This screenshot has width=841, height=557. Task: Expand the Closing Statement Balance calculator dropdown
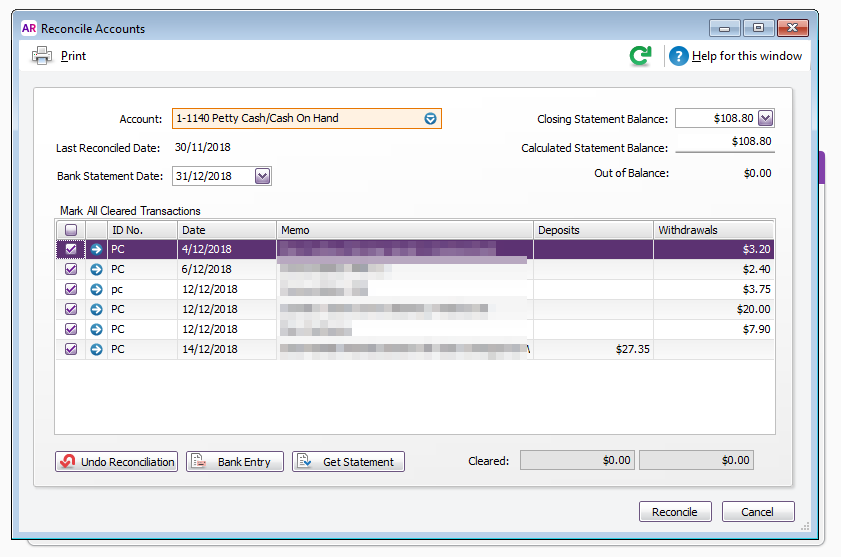[x=765, y=118]
